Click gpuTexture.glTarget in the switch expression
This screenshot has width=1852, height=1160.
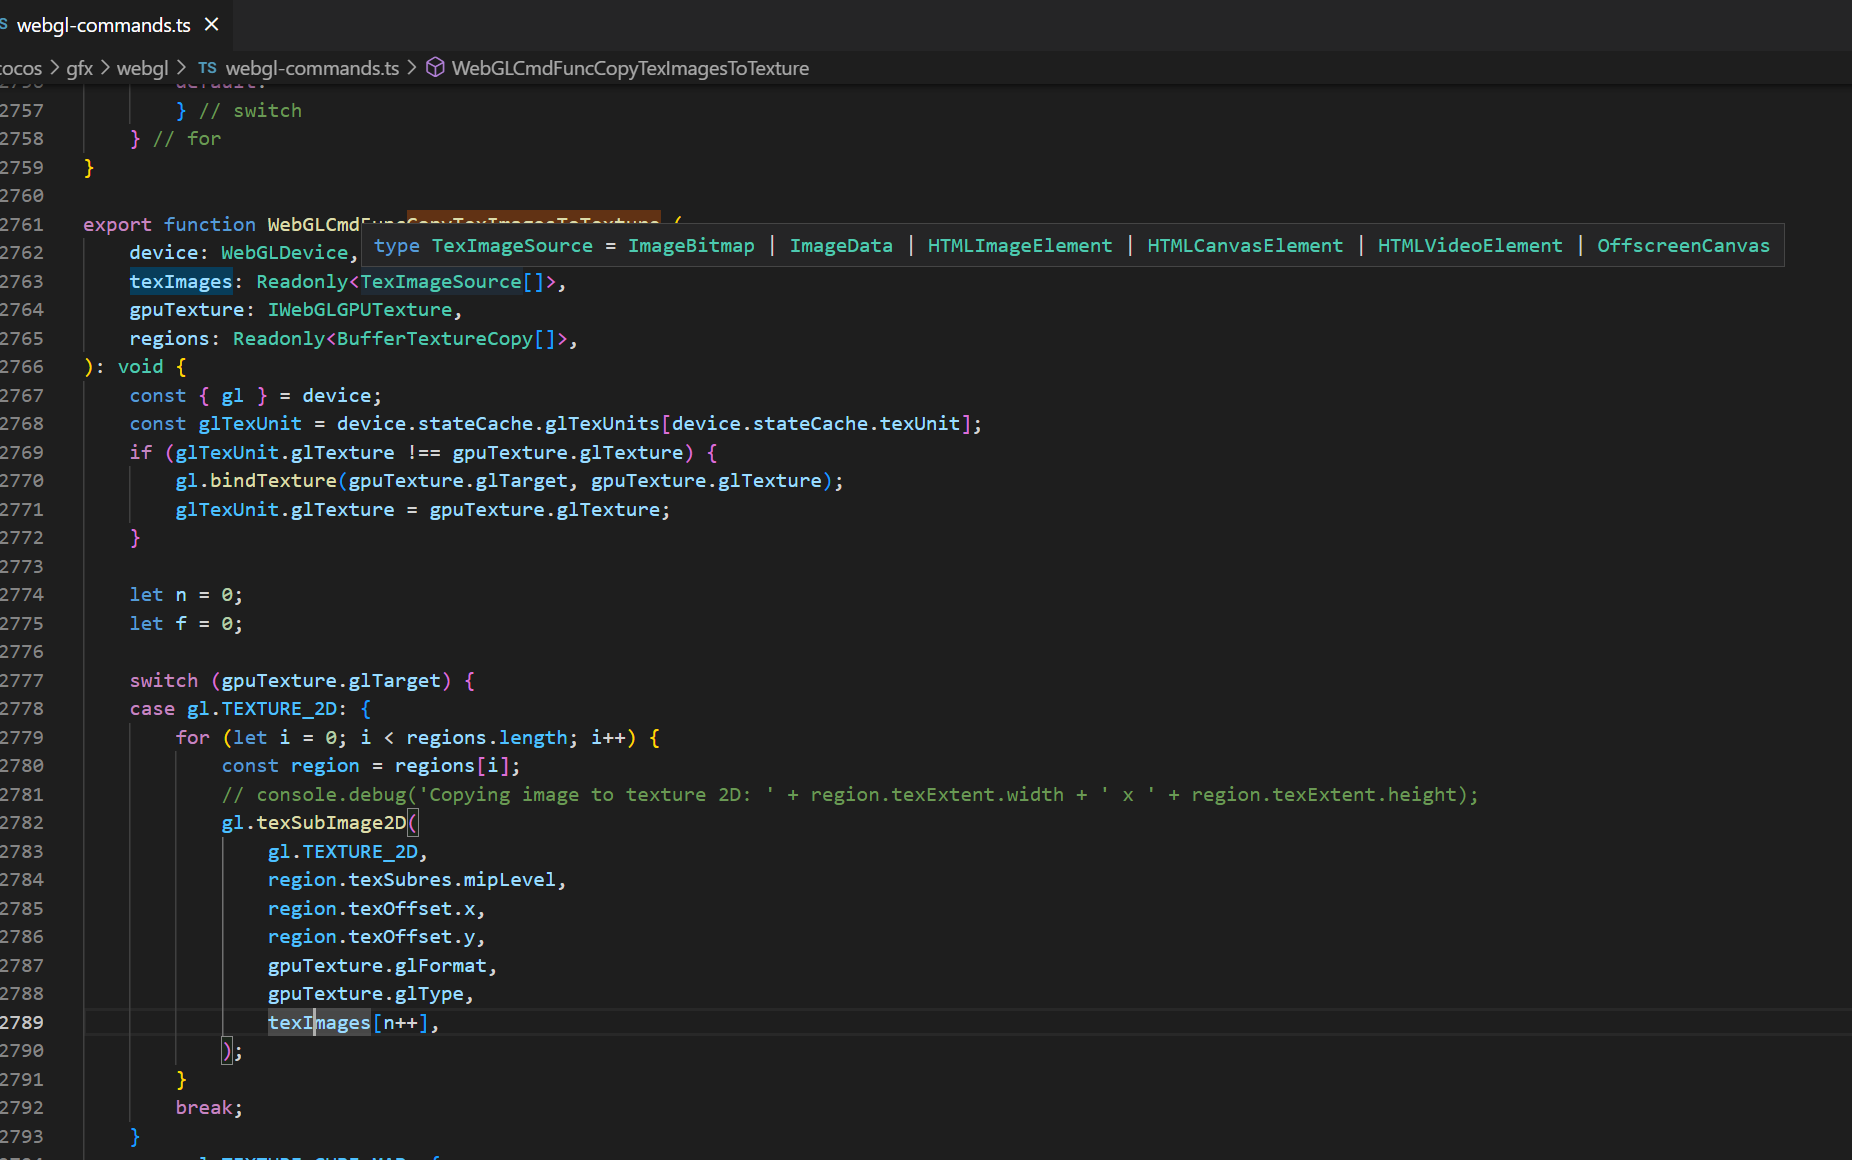331,681
